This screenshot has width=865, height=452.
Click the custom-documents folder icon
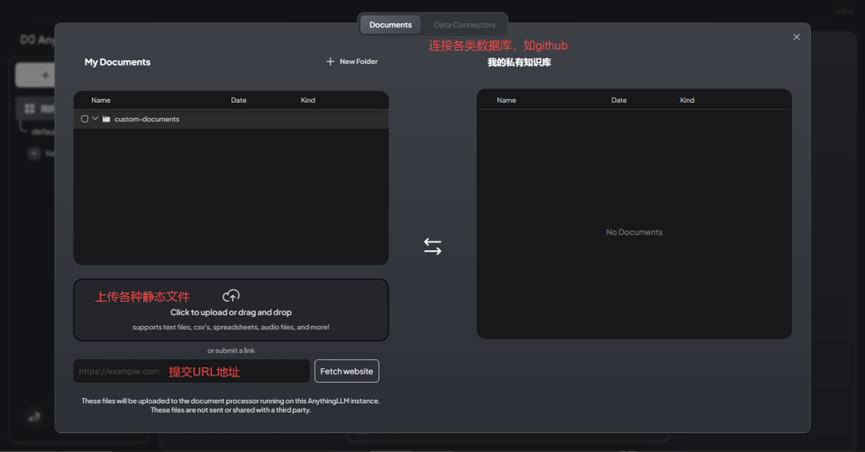pos(106,119)
